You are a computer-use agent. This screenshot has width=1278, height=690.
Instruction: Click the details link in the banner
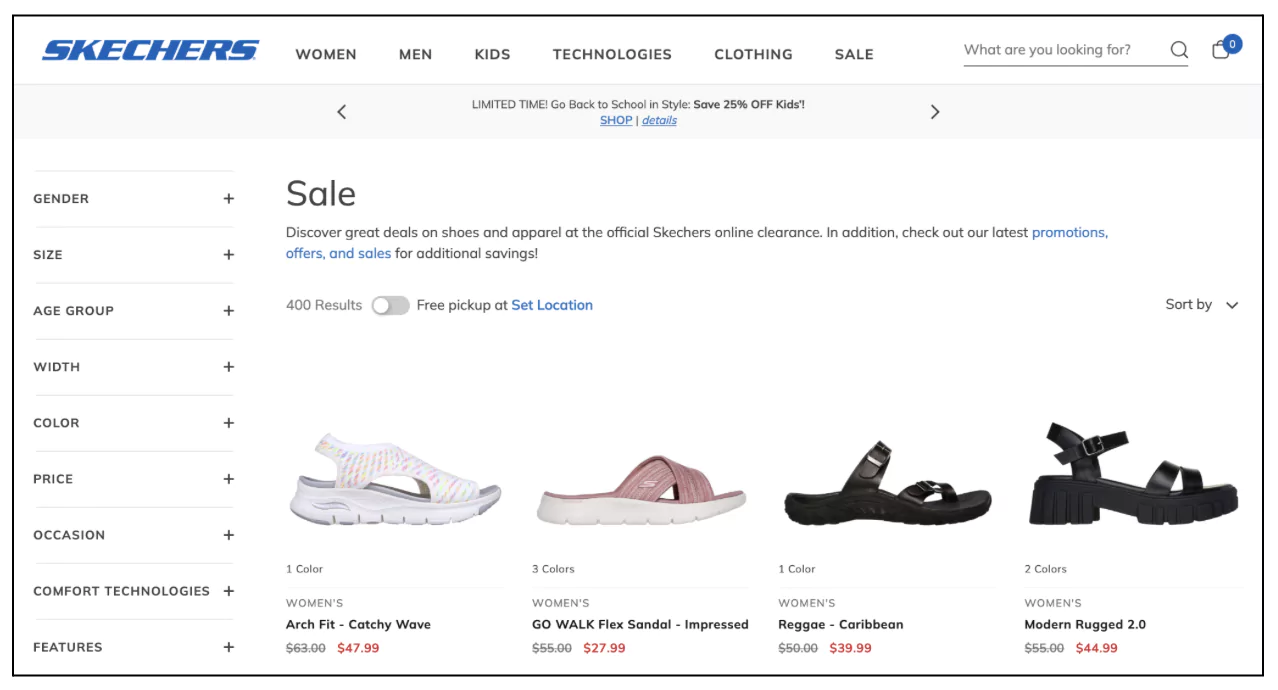[x=659, y=120]
